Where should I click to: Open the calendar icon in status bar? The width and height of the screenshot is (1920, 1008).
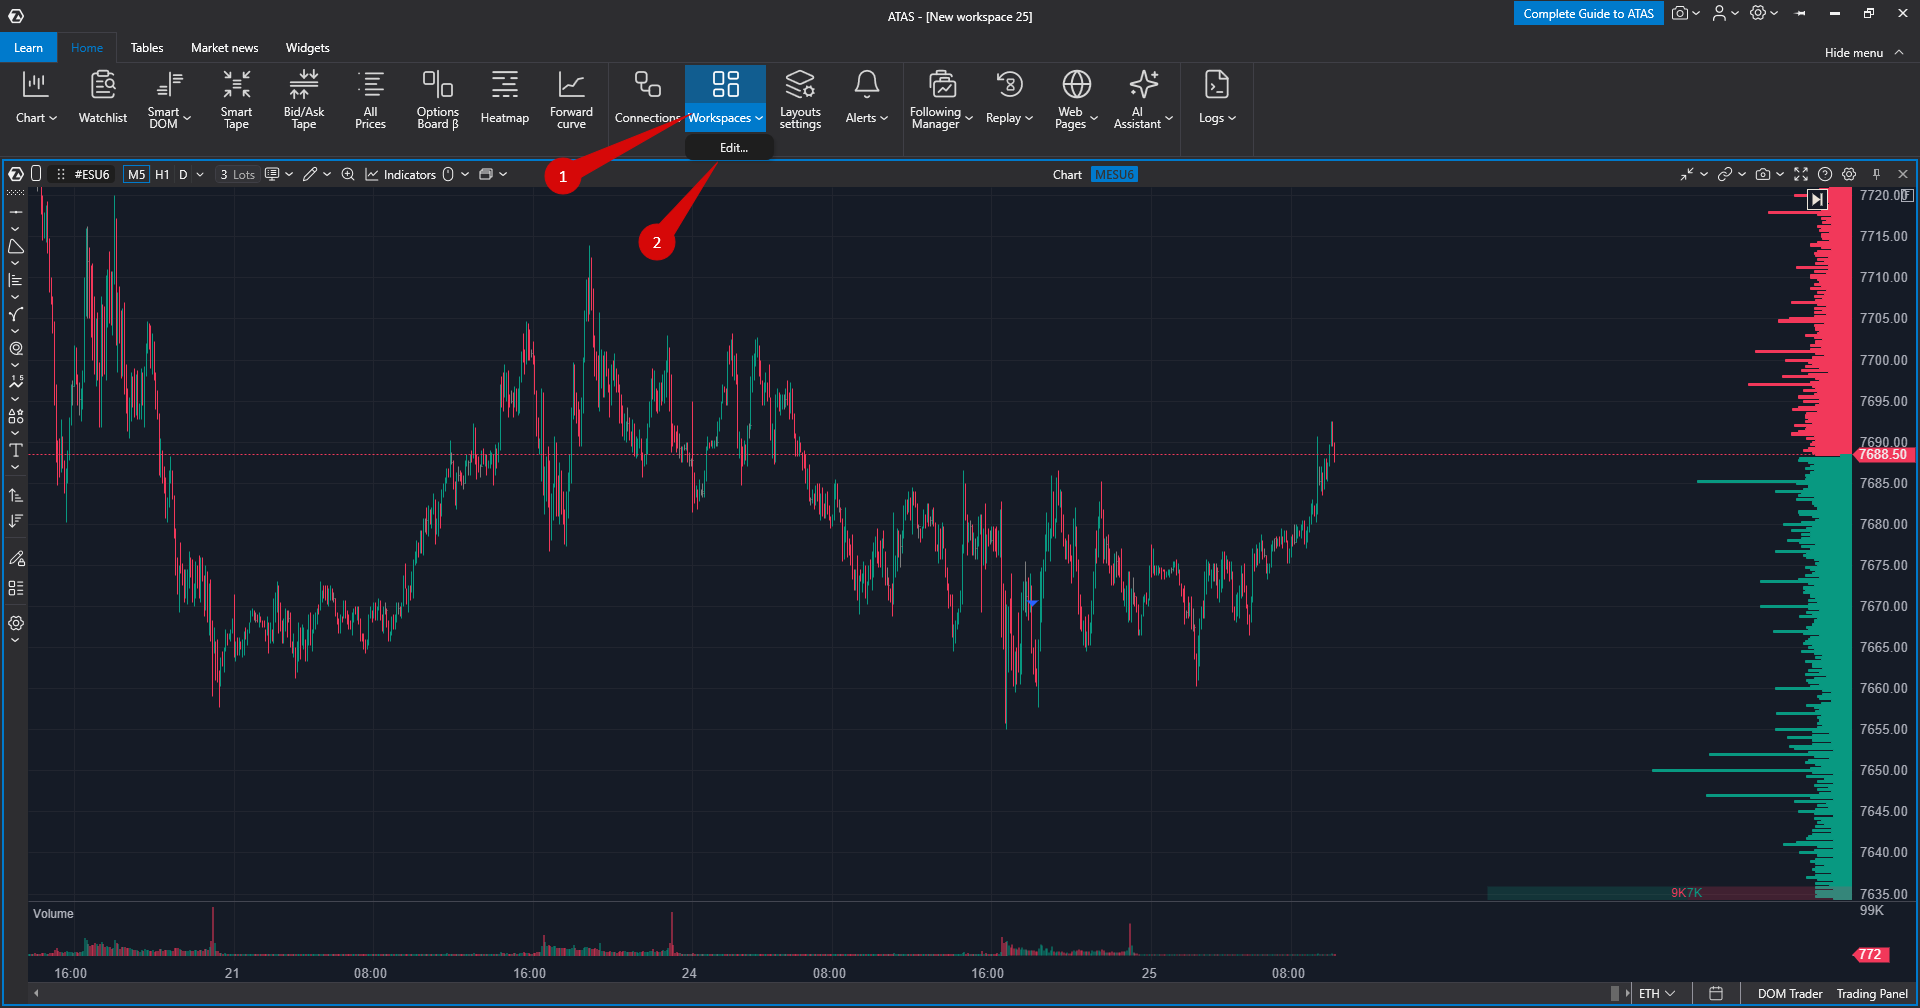pyautogui.click(x=1716, y=994)
